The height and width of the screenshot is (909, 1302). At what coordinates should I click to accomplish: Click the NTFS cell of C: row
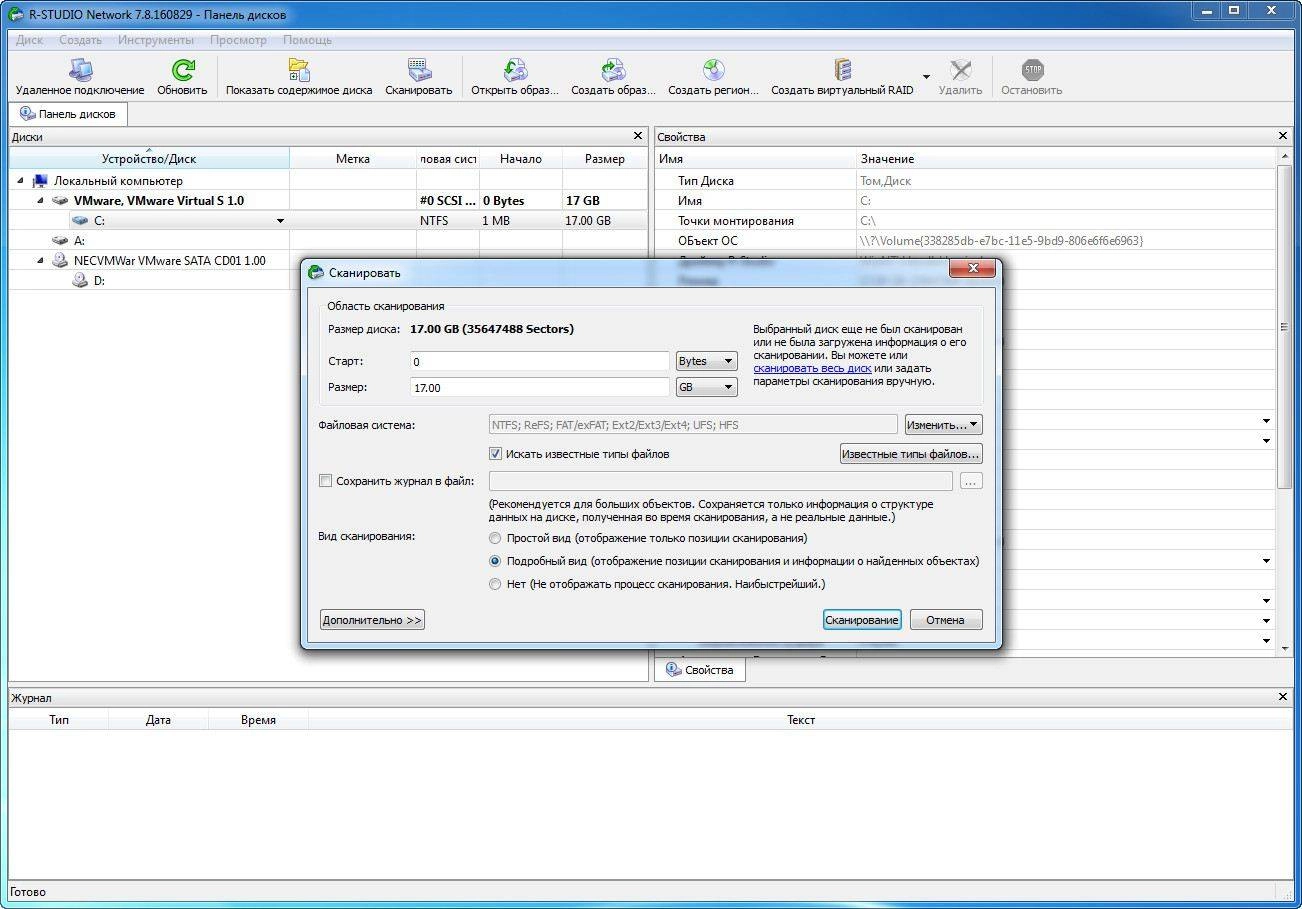(x=447, y=221)
